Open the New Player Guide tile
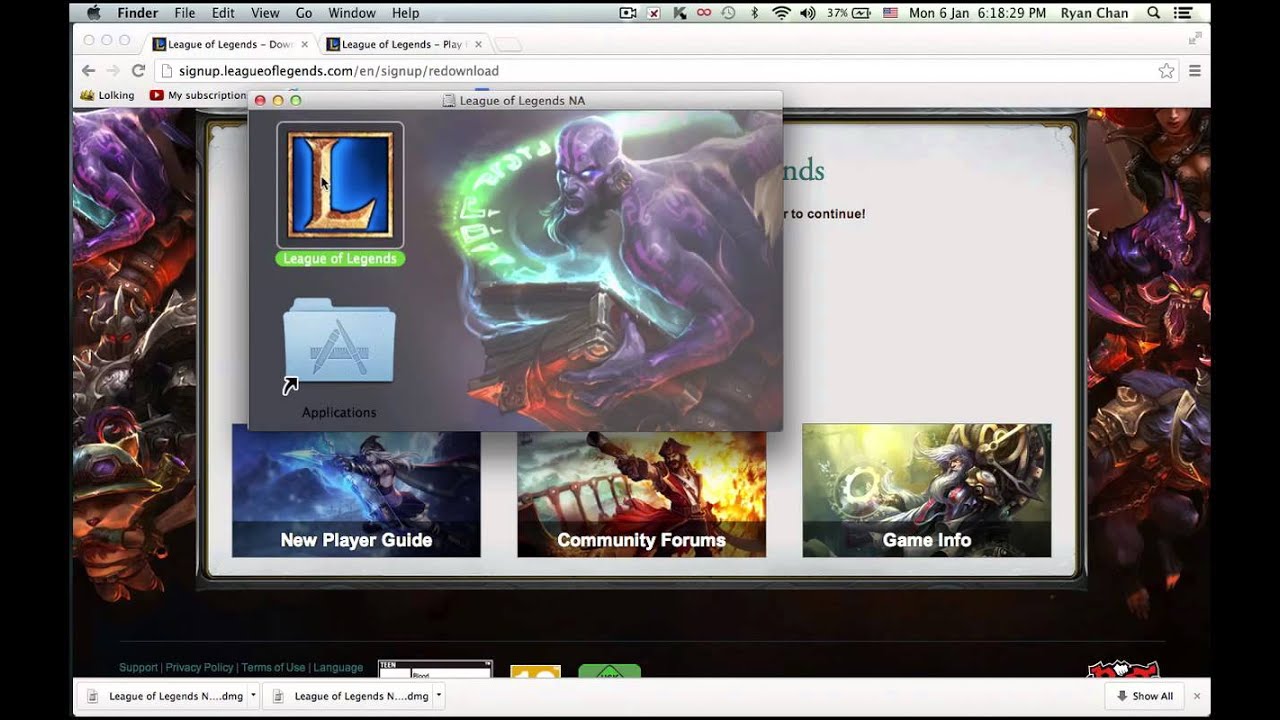Viewport: 1280px width, 720px height. pyautogui.click(x=356, y=490)
